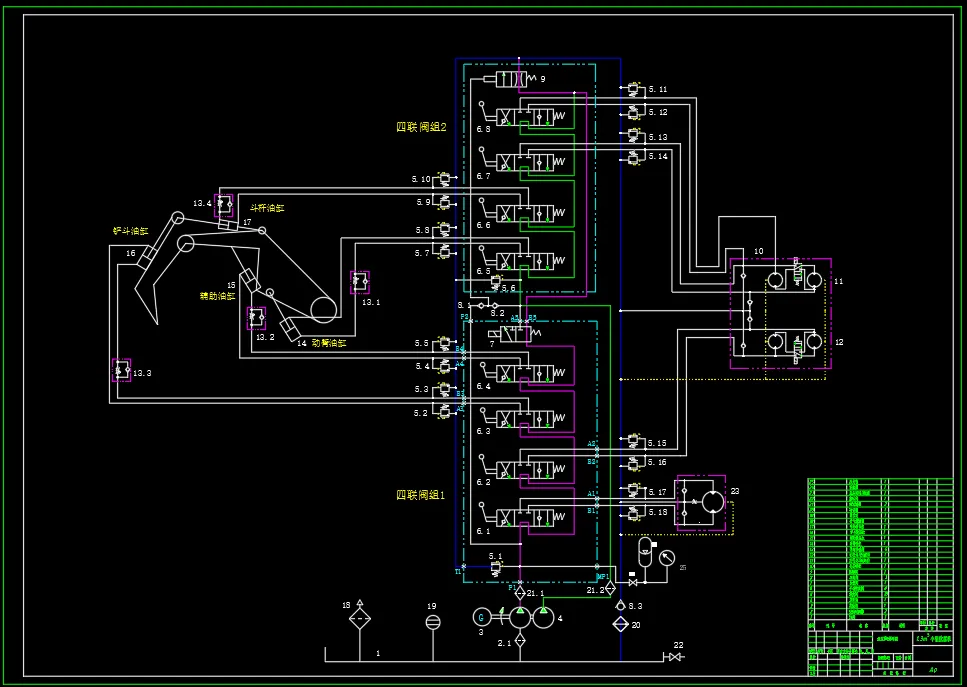The width and height of the screenshot is (967, 687).
Task: Click the round symbol labeled 19
Action: tap(433, 623)
